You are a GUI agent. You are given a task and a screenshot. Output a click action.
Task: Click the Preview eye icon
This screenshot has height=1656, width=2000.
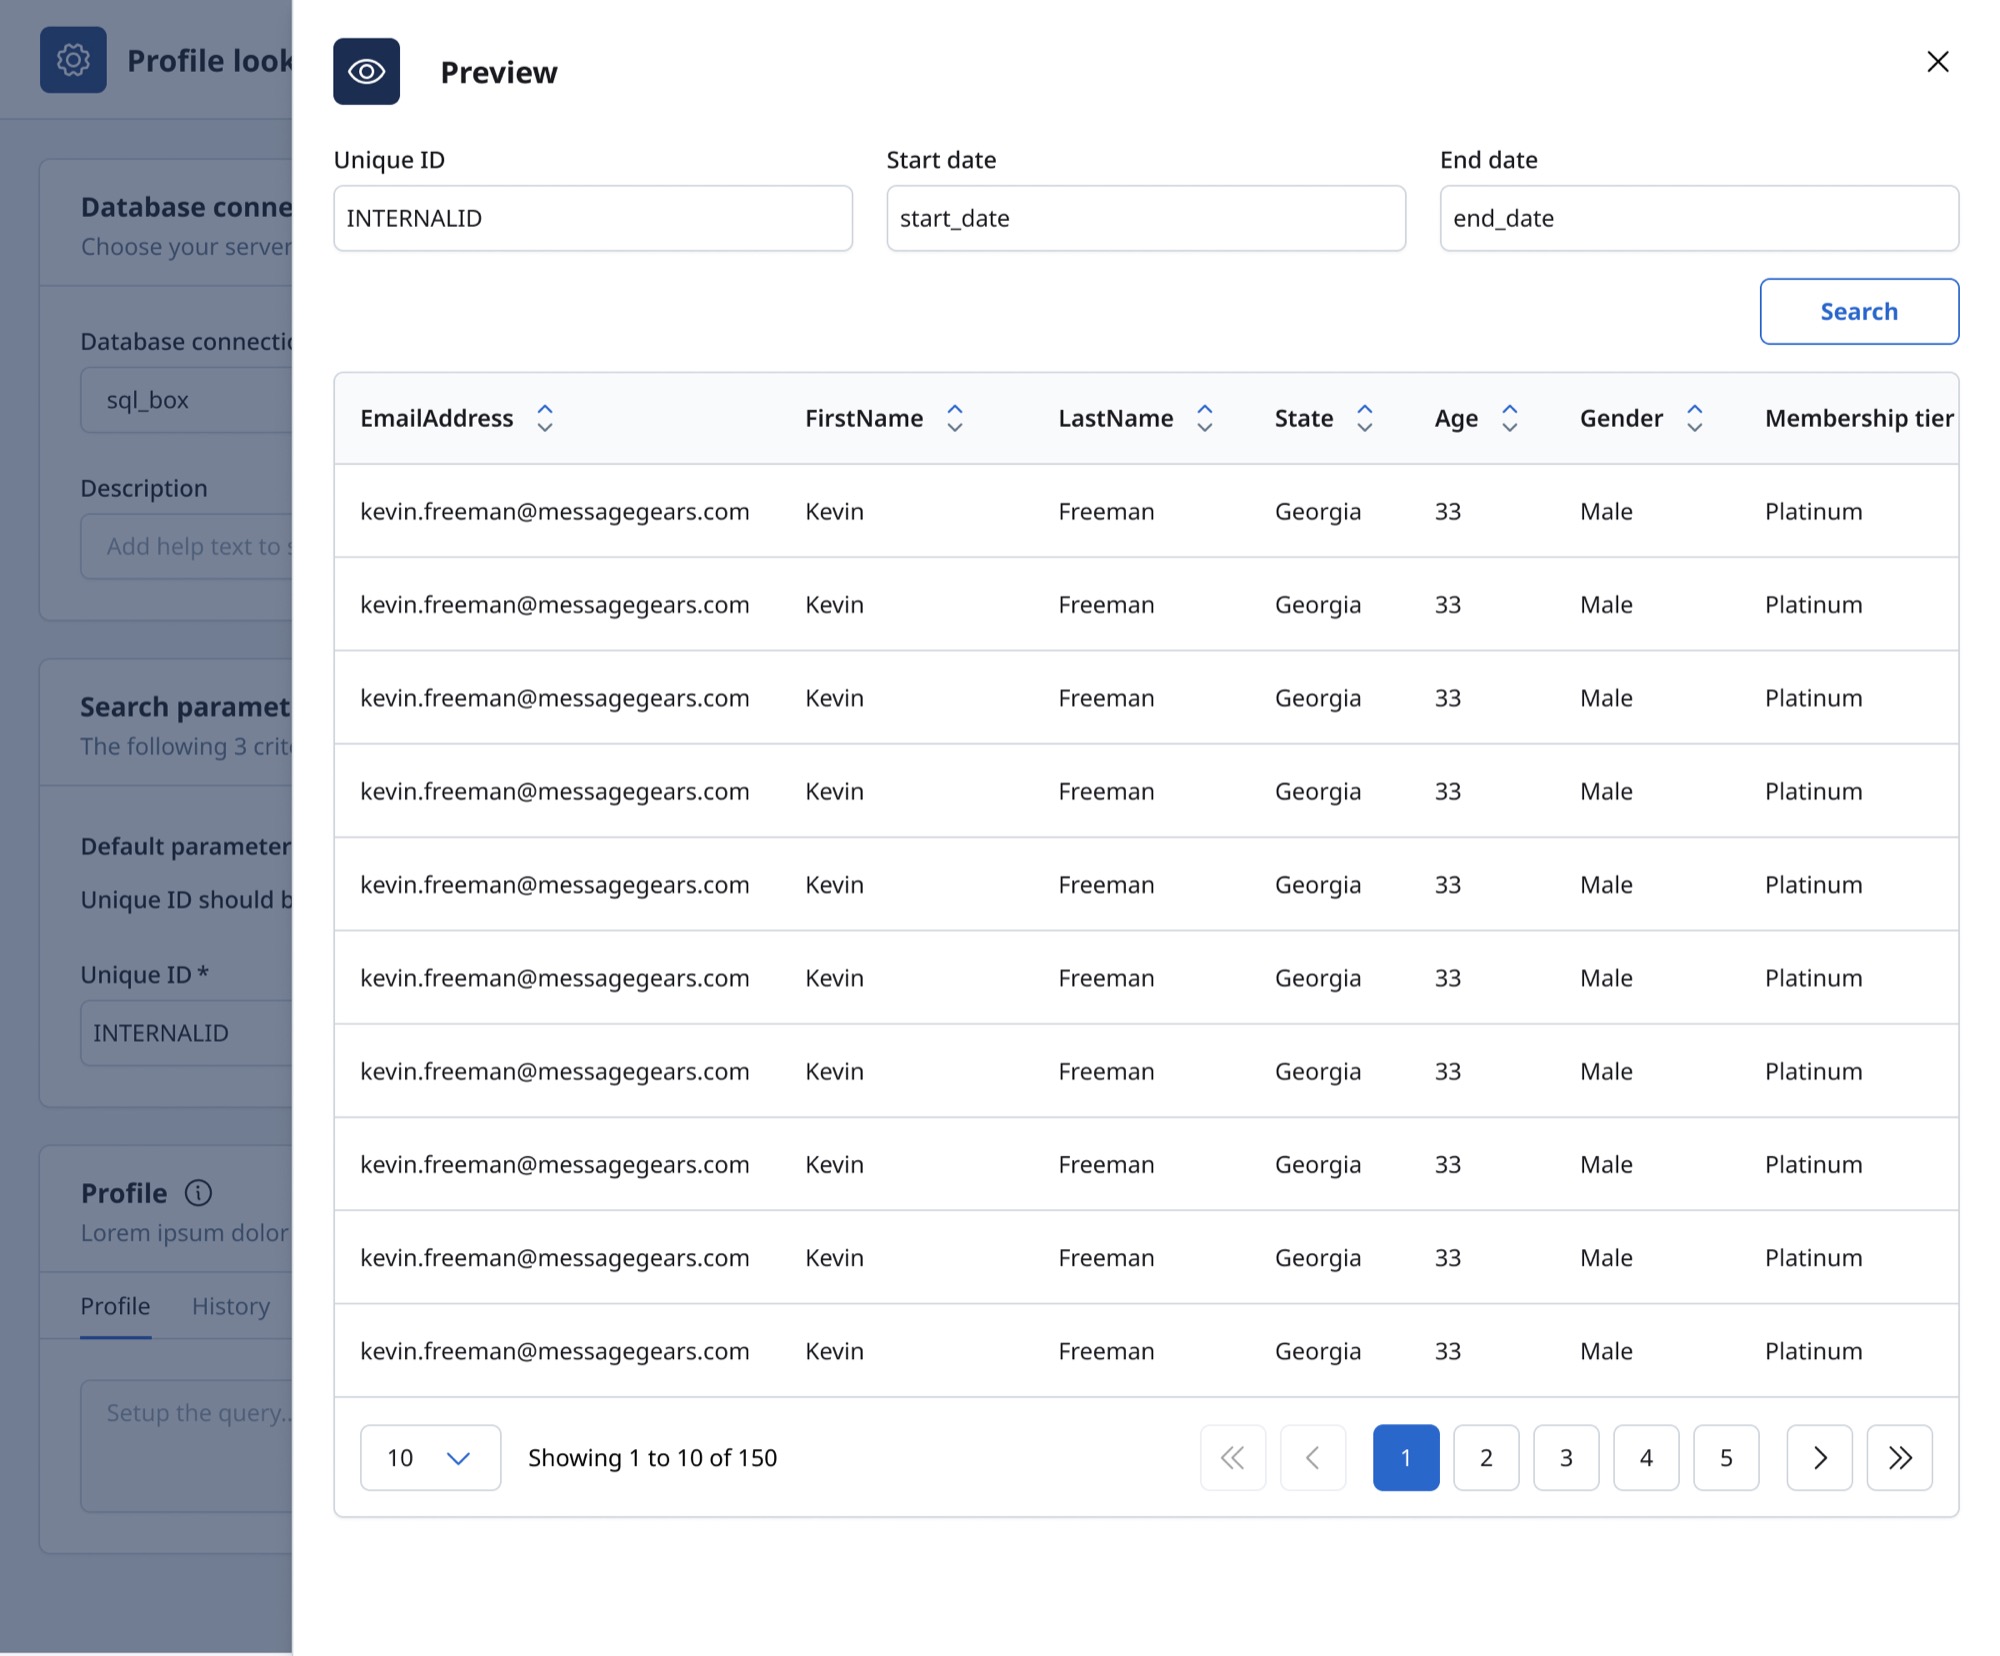coord(366,71)
